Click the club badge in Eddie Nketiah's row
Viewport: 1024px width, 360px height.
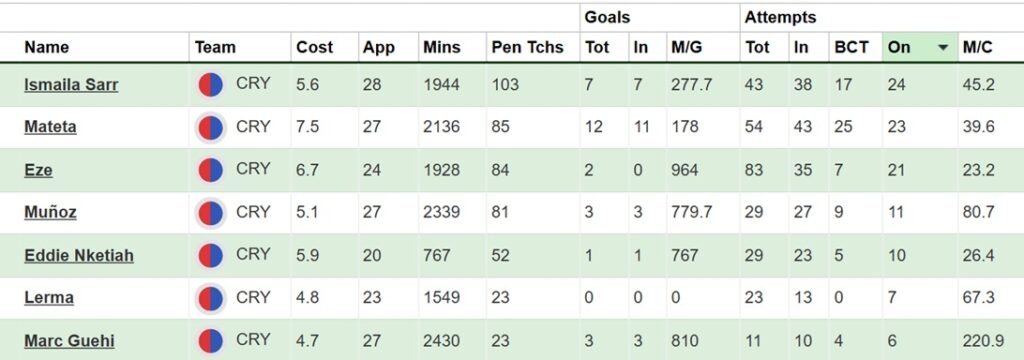click(210, 256)
